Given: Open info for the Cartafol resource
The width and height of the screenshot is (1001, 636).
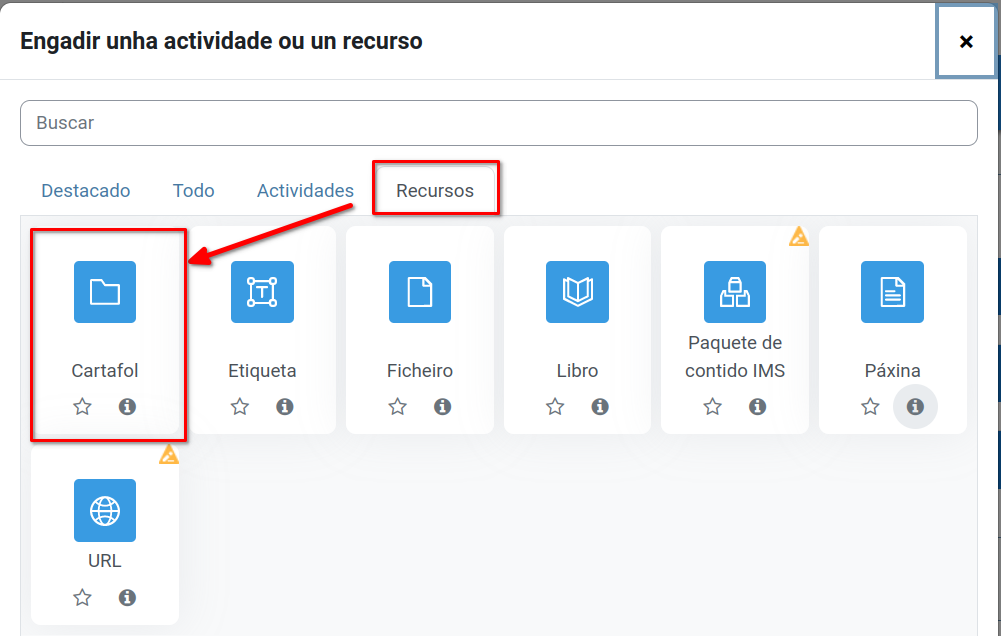Looking at the screenshot, I should coord(127,407).
